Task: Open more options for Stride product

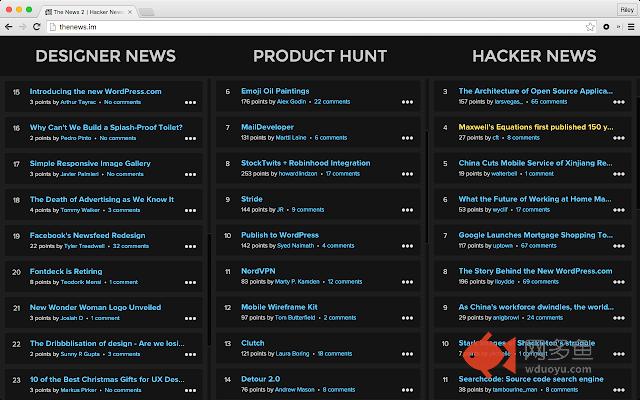Action: pos(407,210)
